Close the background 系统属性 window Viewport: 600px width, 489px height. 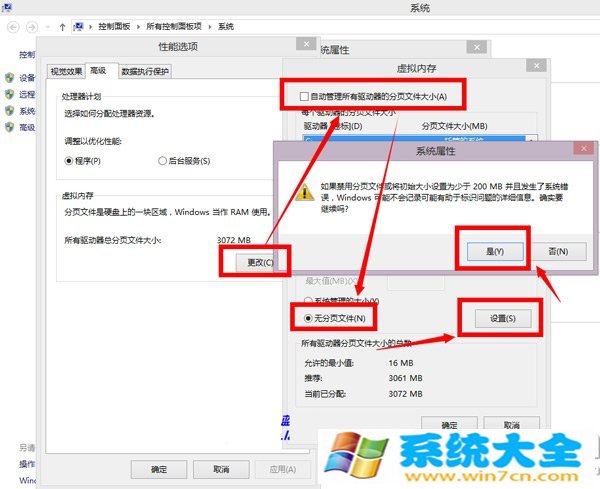click(x=477, y=47)
